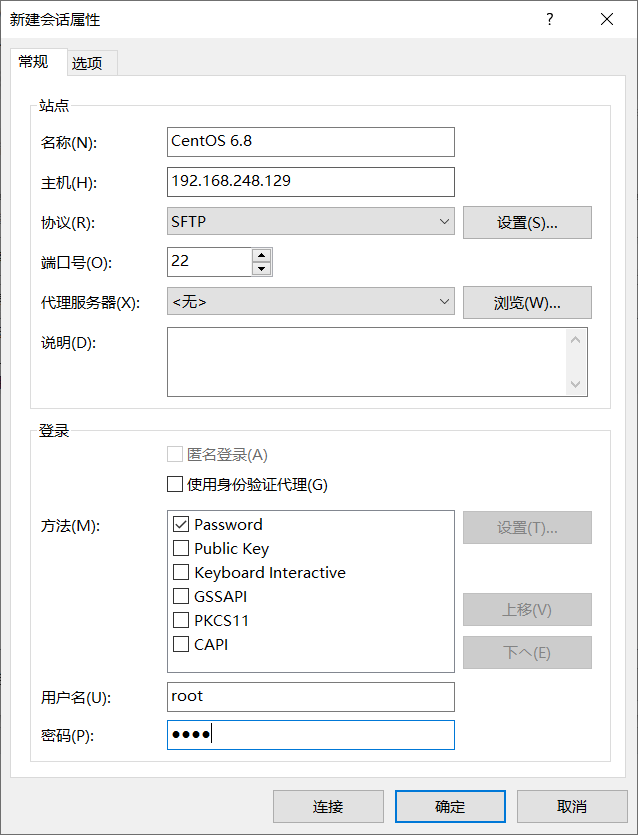Click the 密码(P) password field
Viewport: 638px width, 835px height.
pyautogui.click(x=310, y=735)
